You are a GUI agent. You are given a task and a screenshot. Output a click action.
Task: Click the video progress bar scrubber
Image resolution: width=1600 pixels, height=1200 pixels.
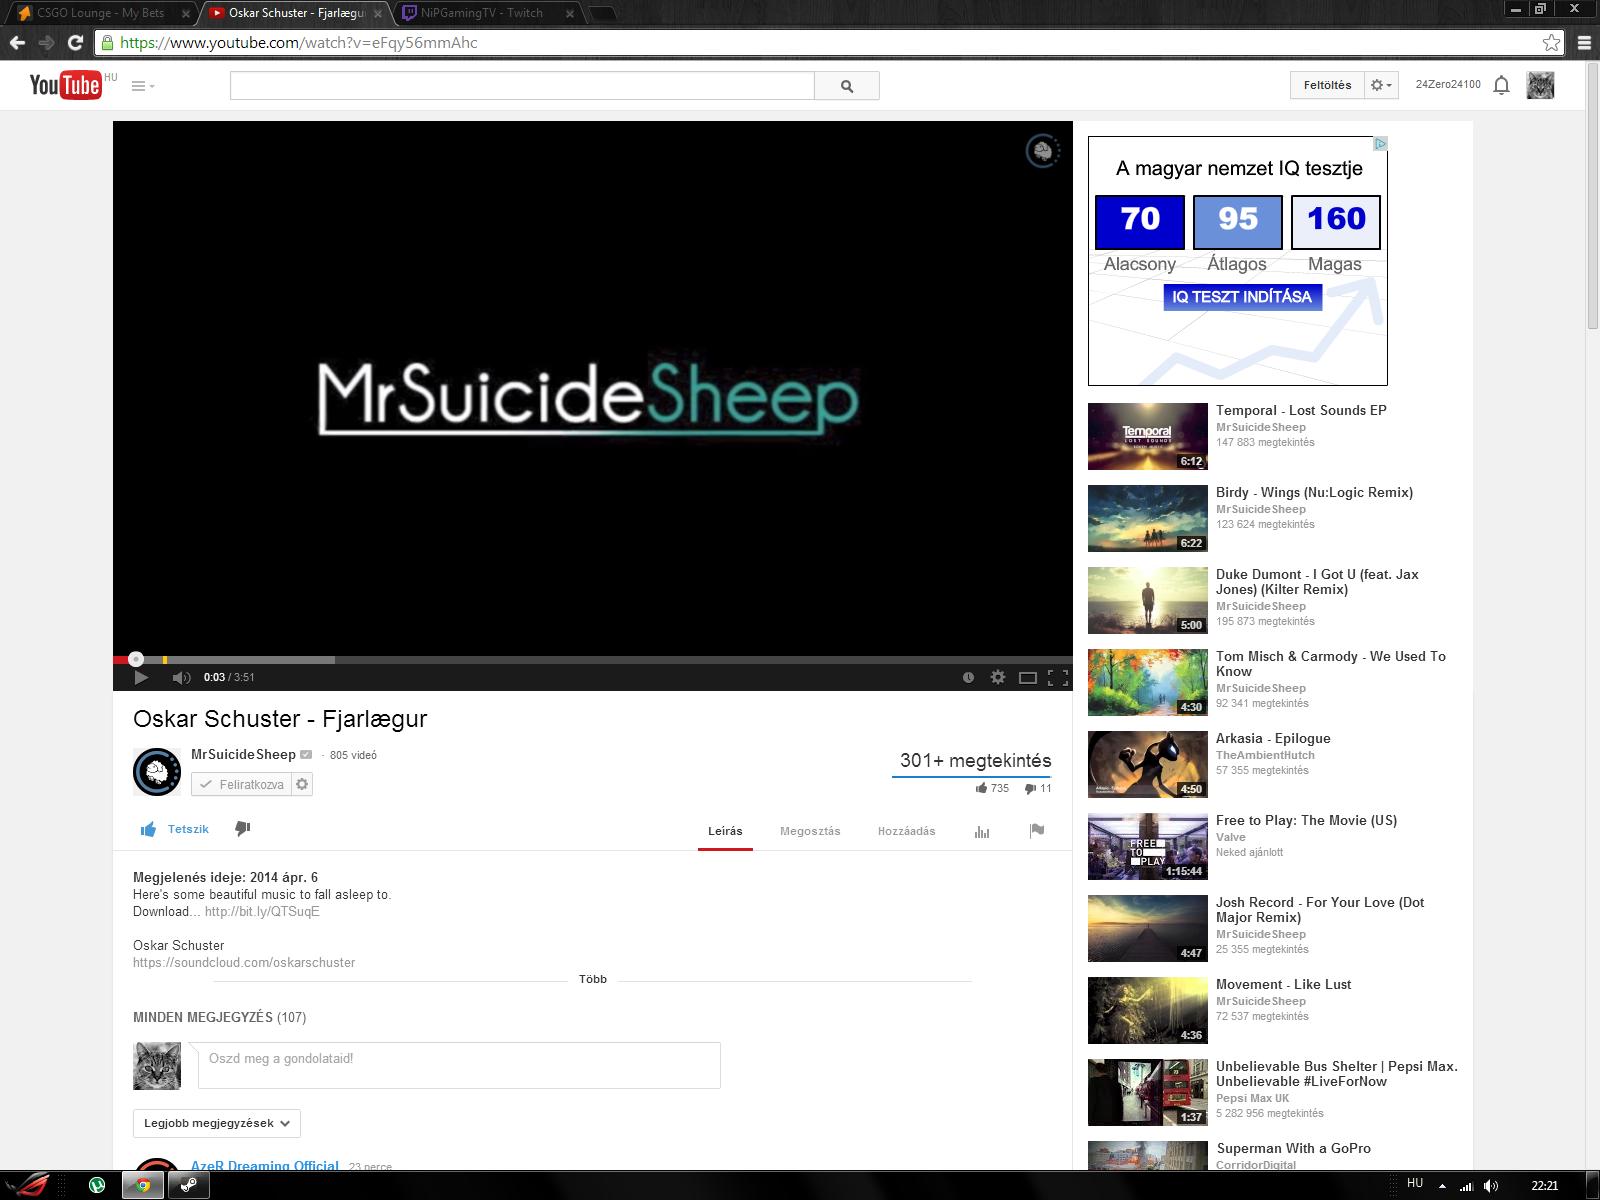pos(136,659)
